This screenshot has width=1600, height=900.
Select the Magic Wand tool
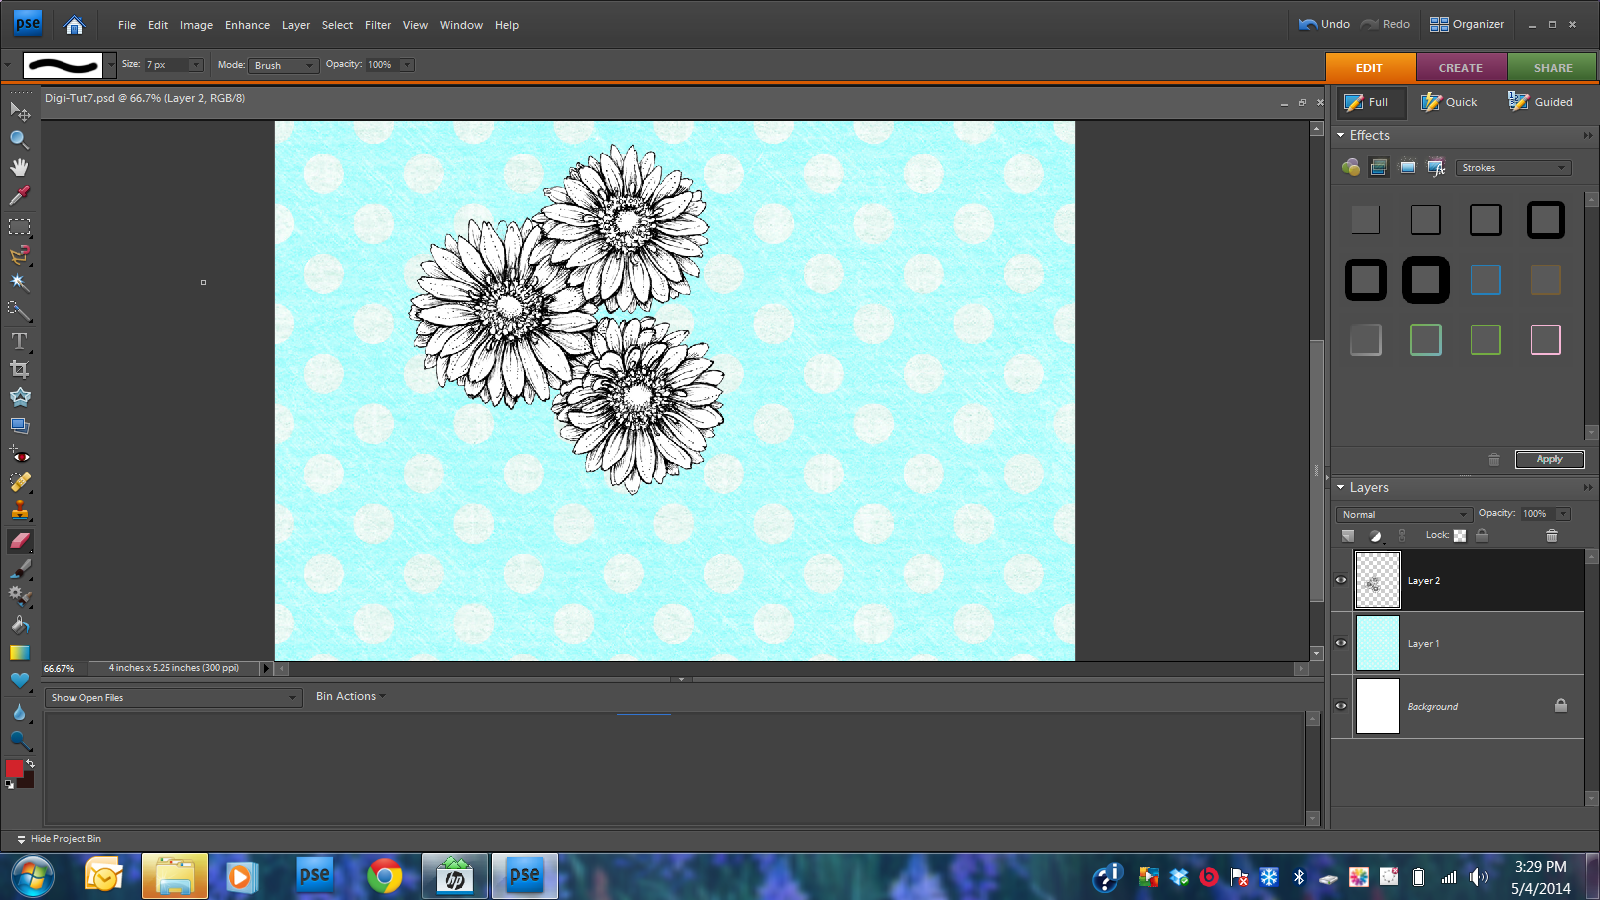point(19,283)
